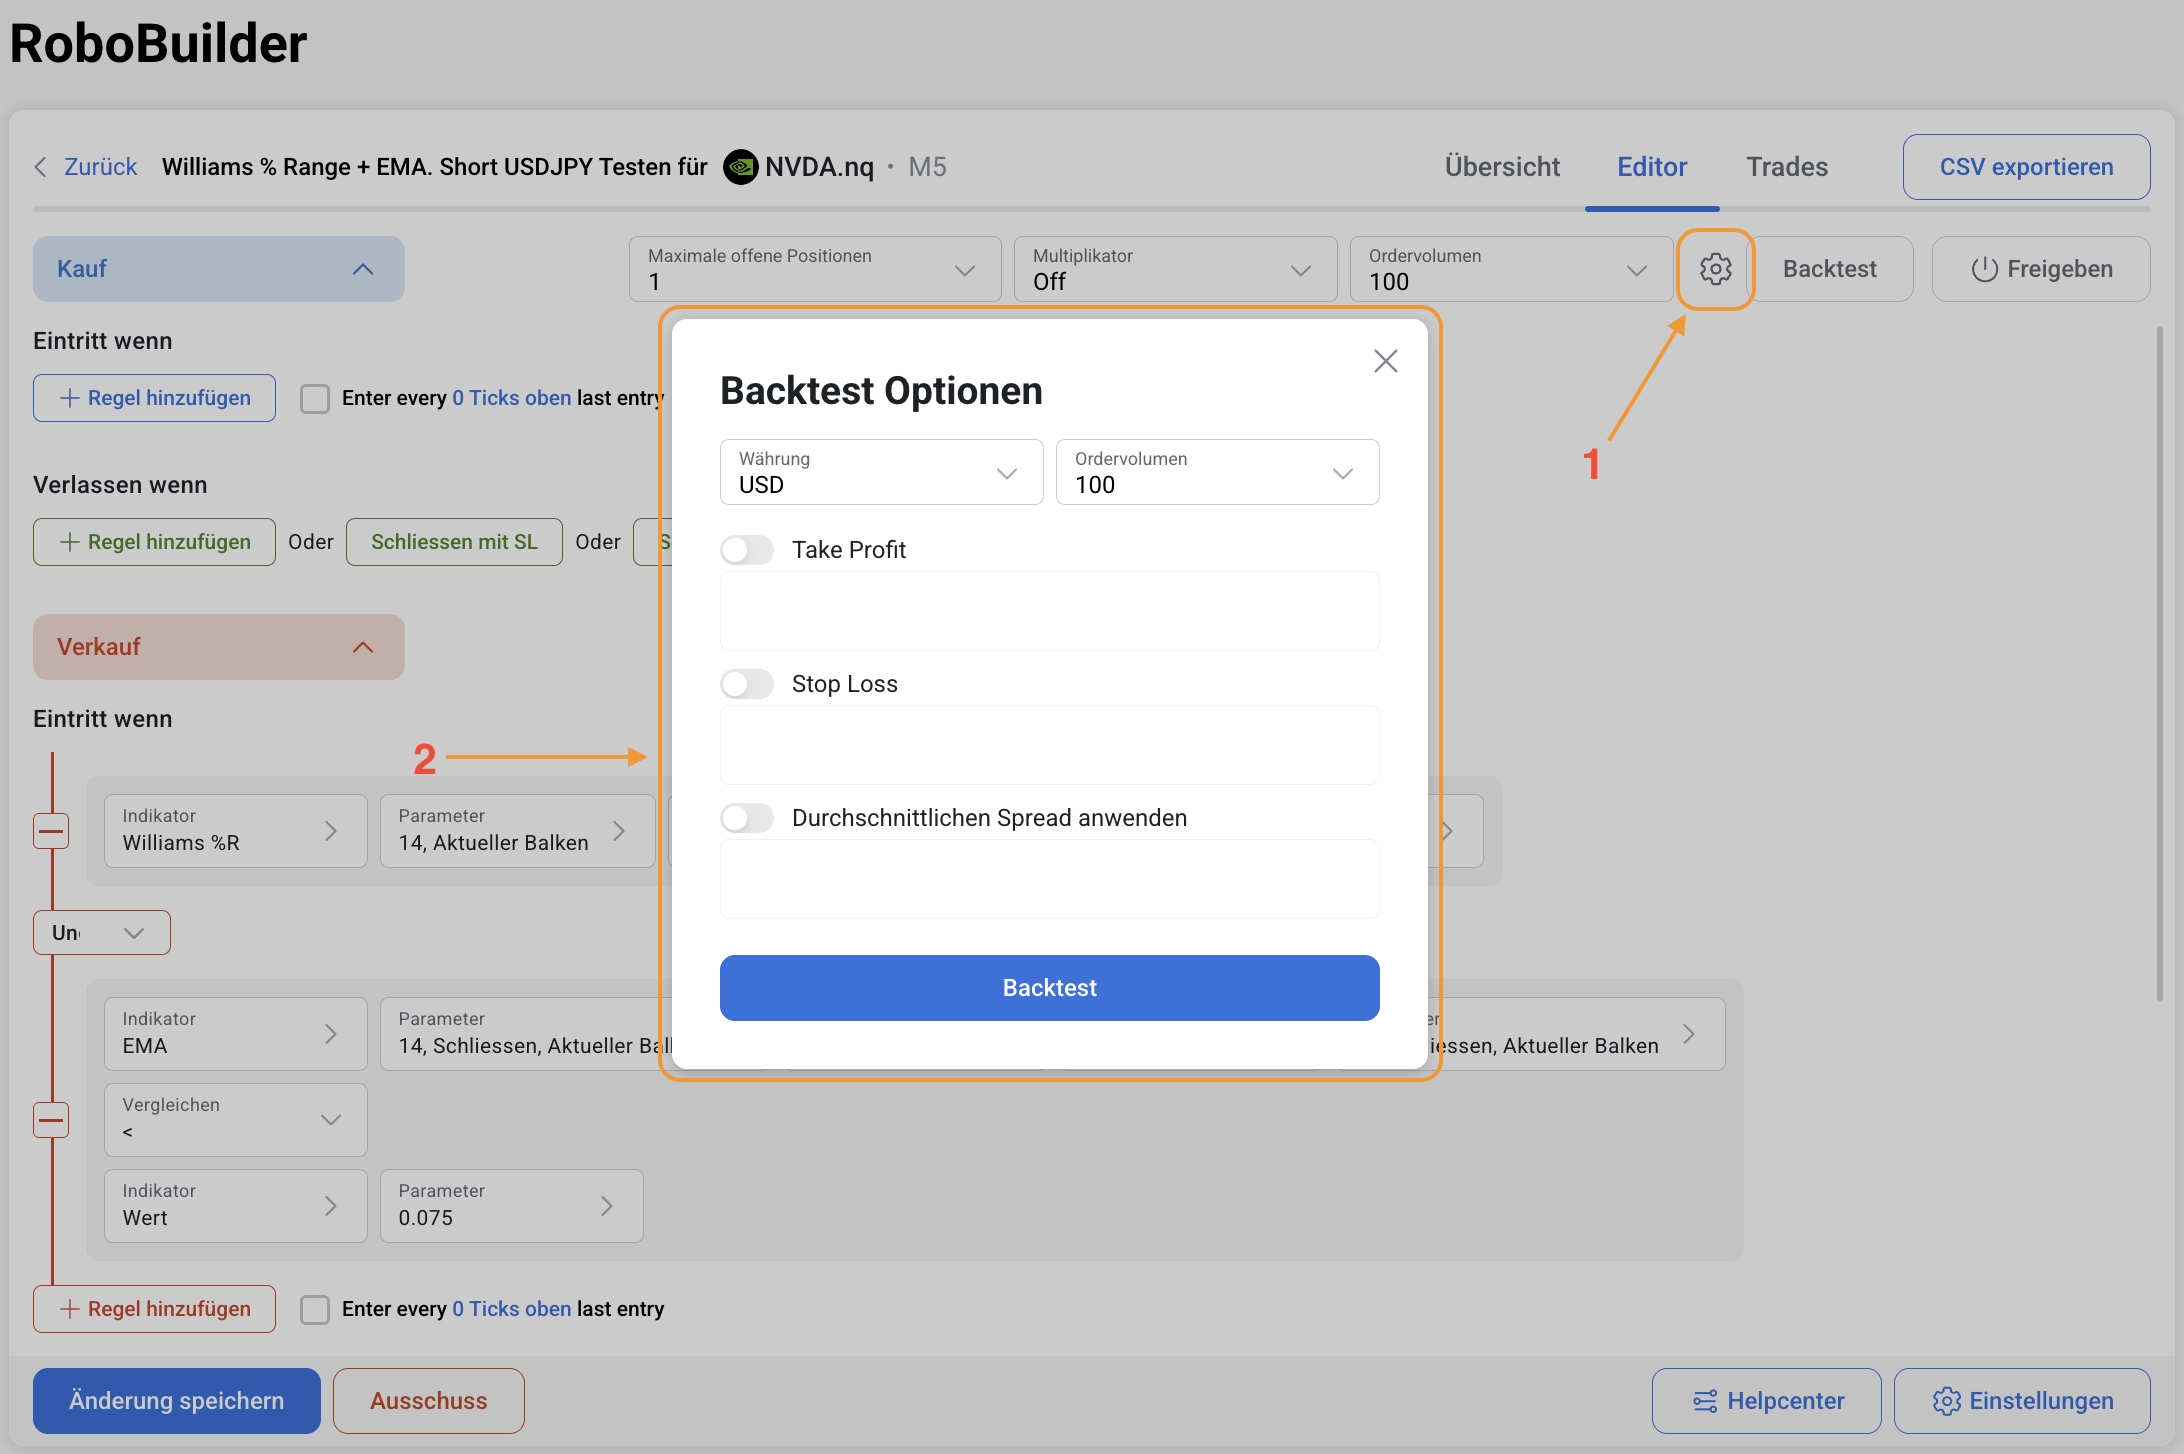Open the Währung USD dropdown
This screenshot has width=2184, height=1454.
point(880,473)
